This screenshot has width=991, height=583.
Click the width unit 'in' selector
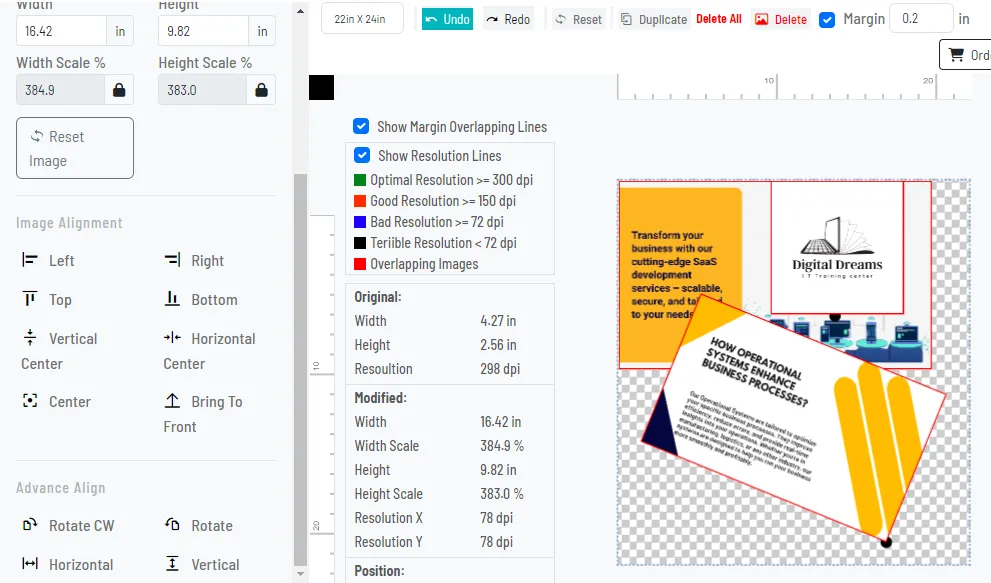tap(120, 31)
